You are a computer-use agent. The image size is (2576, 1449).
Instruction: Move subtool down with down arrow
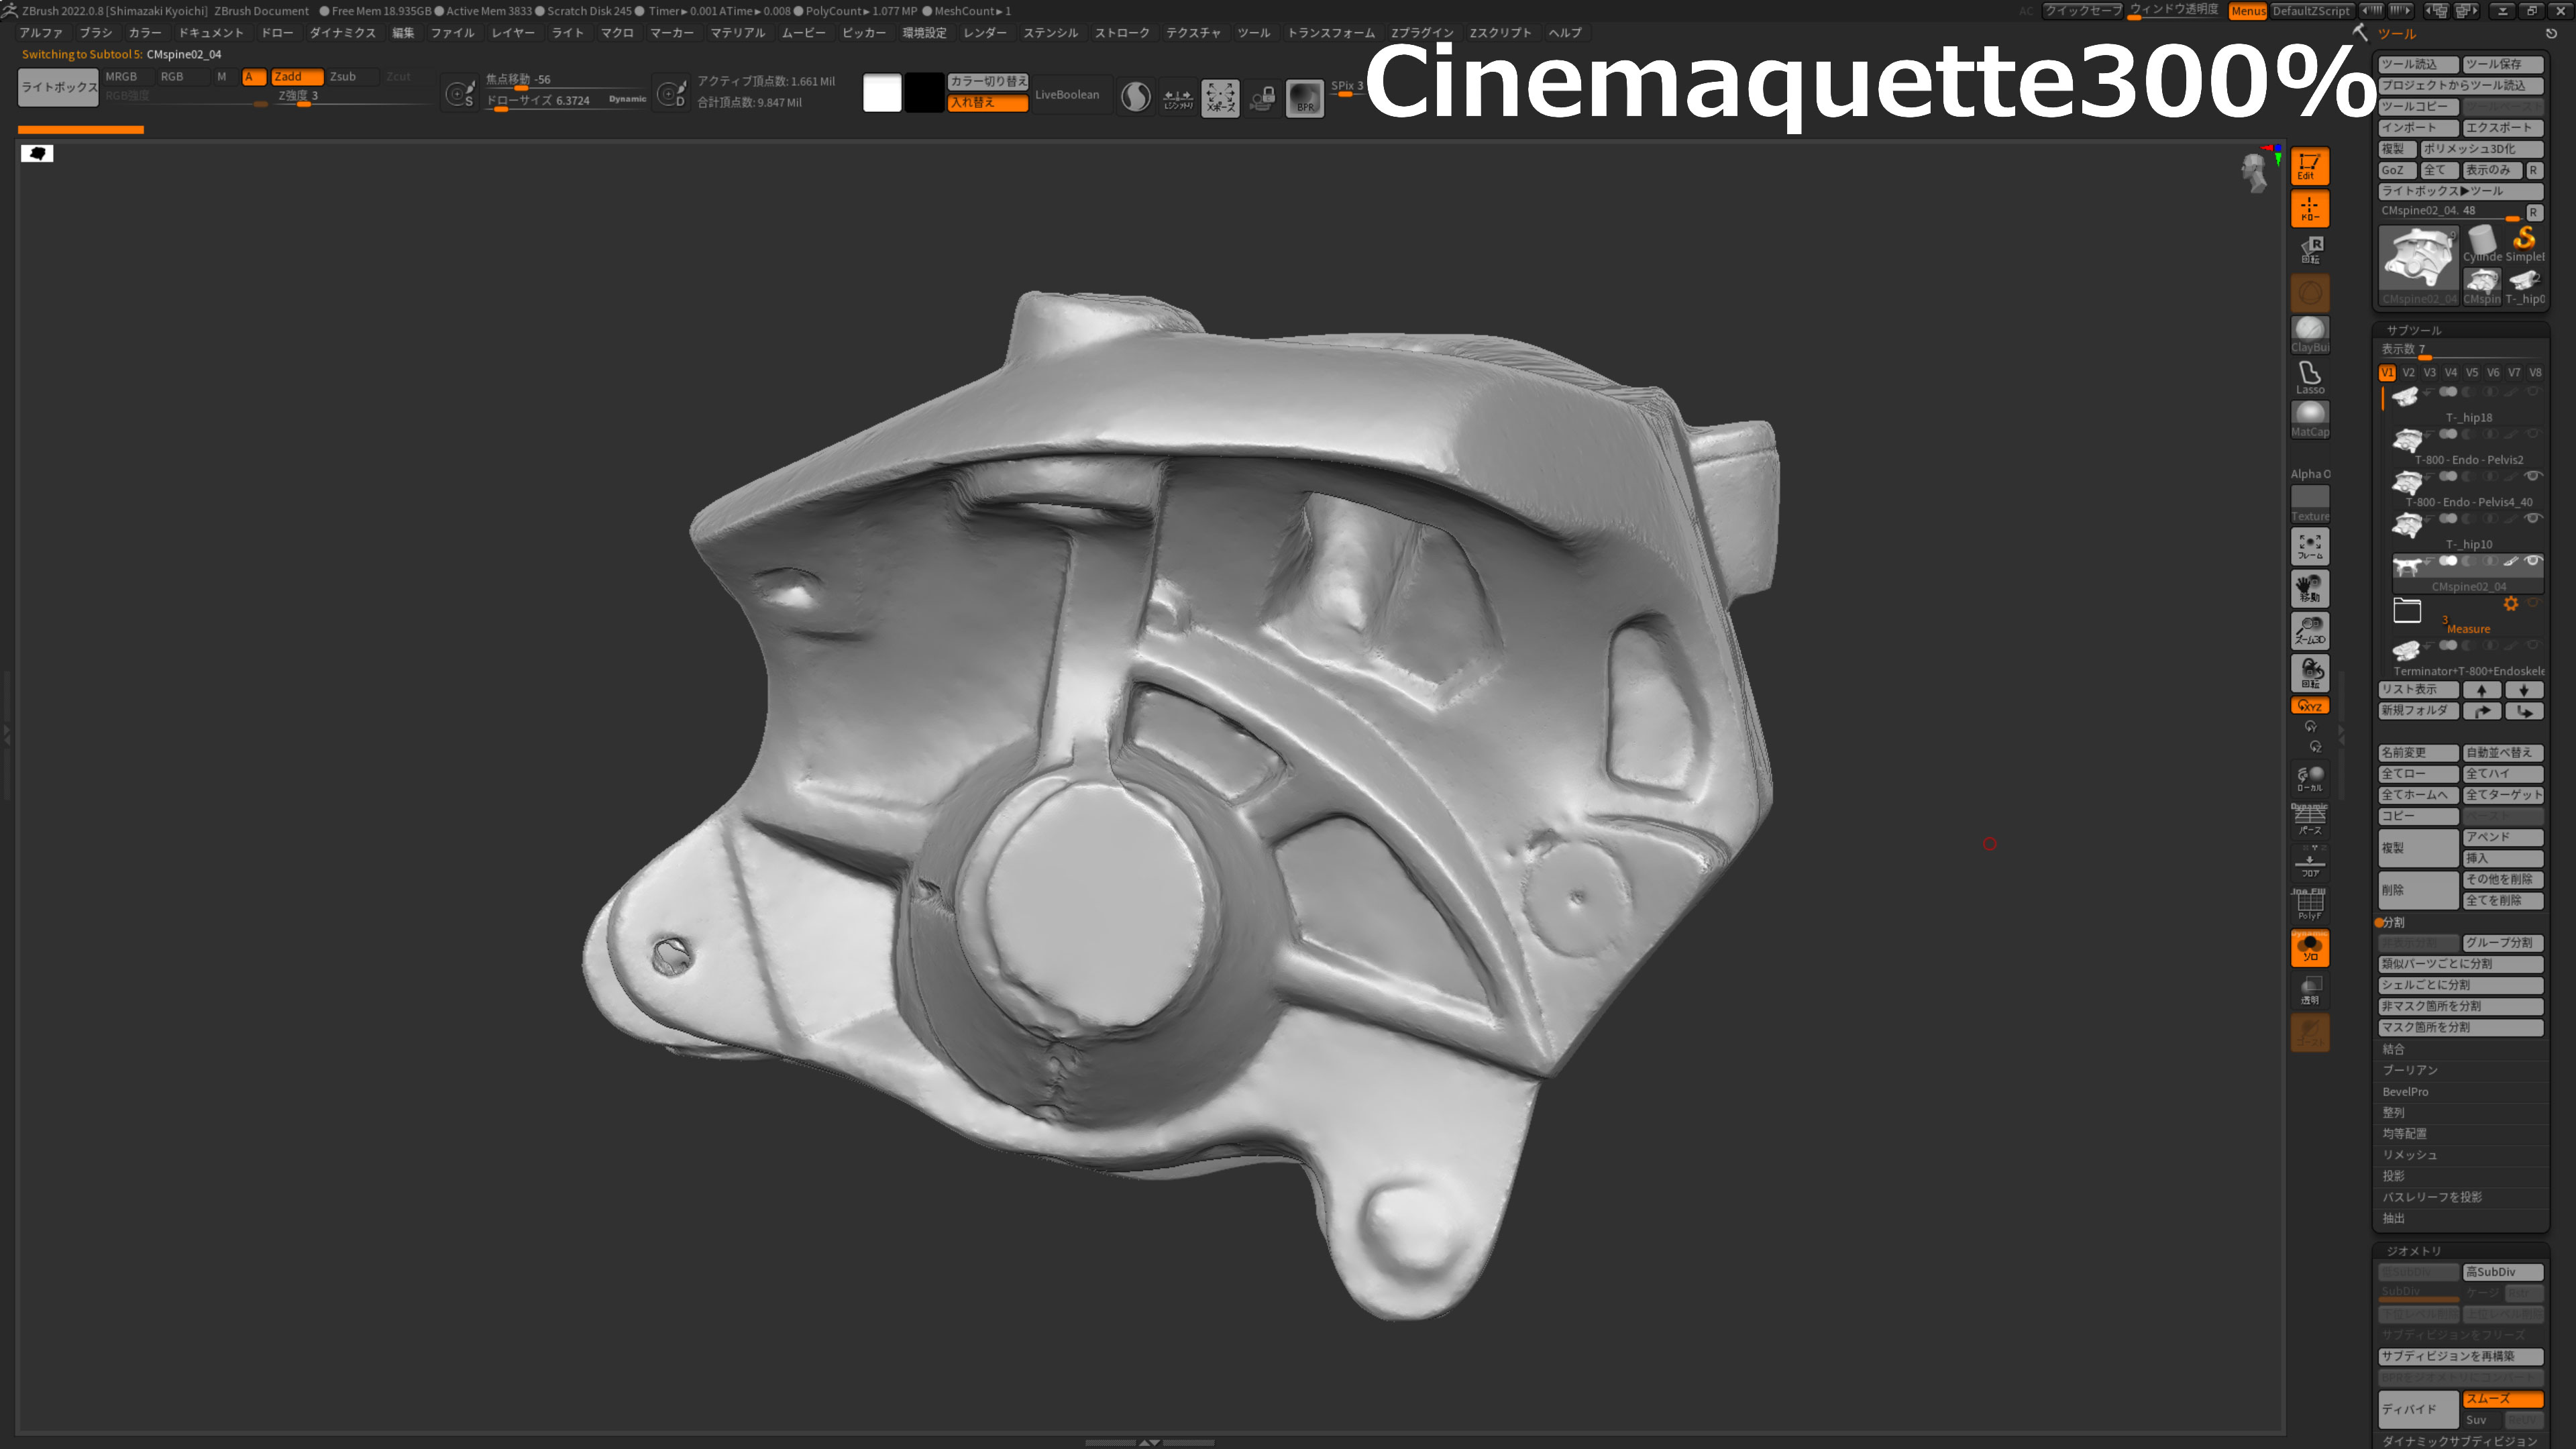click(x=2523, y=690)
